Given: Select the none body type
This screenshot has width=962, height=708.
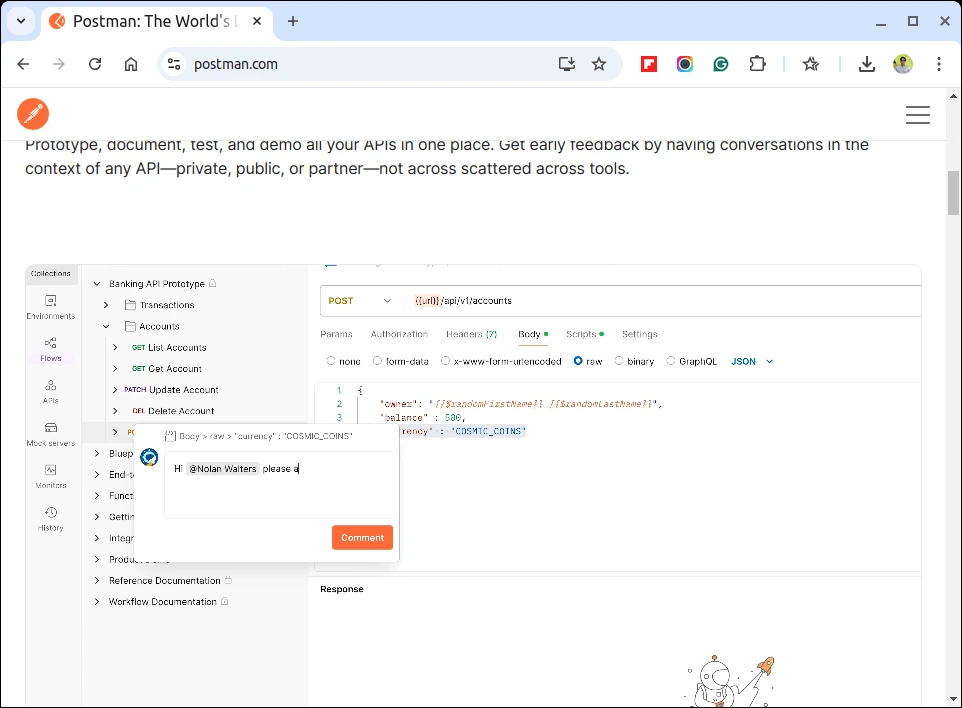Looking at the screenshot, I should [x=331, y=361].
